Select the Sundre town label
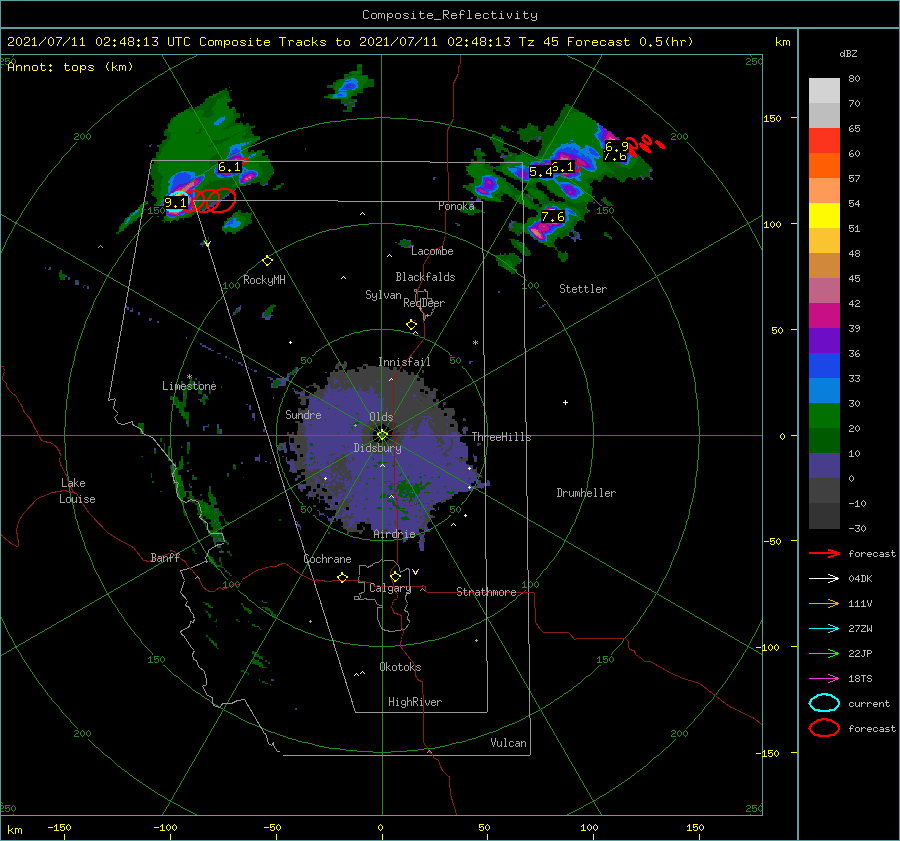 tap(303, 414)
